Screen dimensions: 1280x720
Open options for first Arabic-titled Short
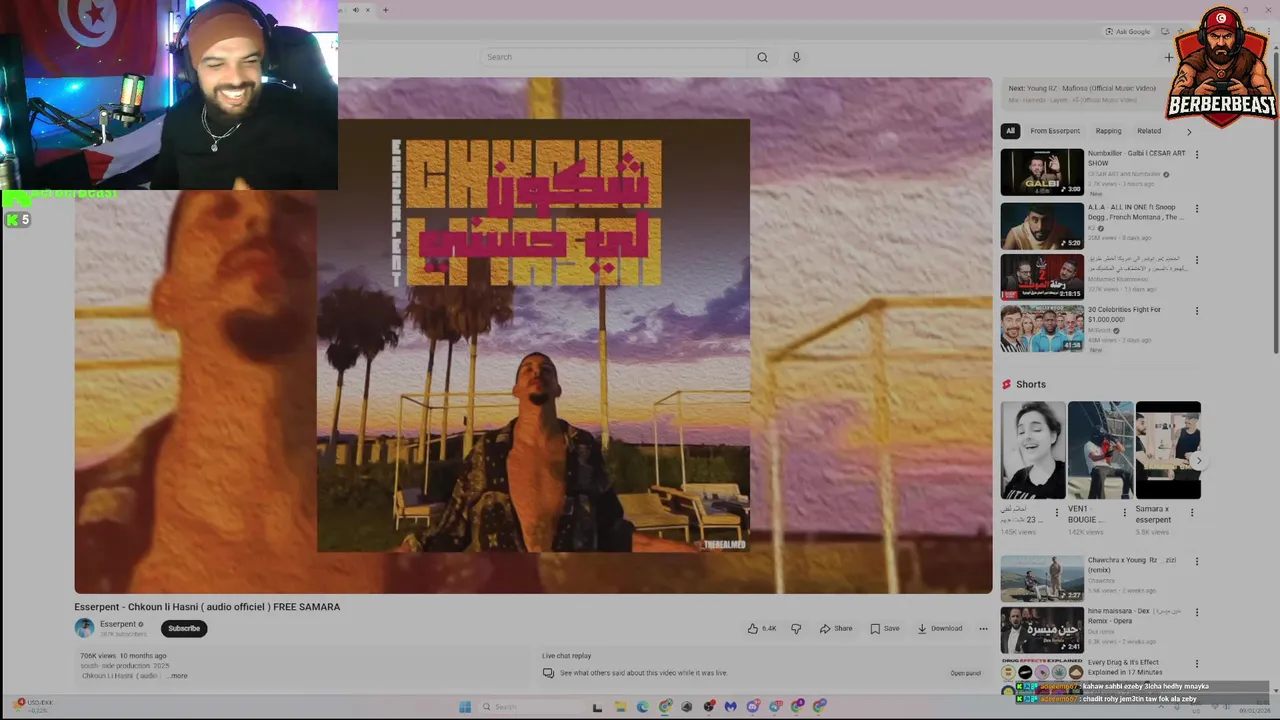1056,513
